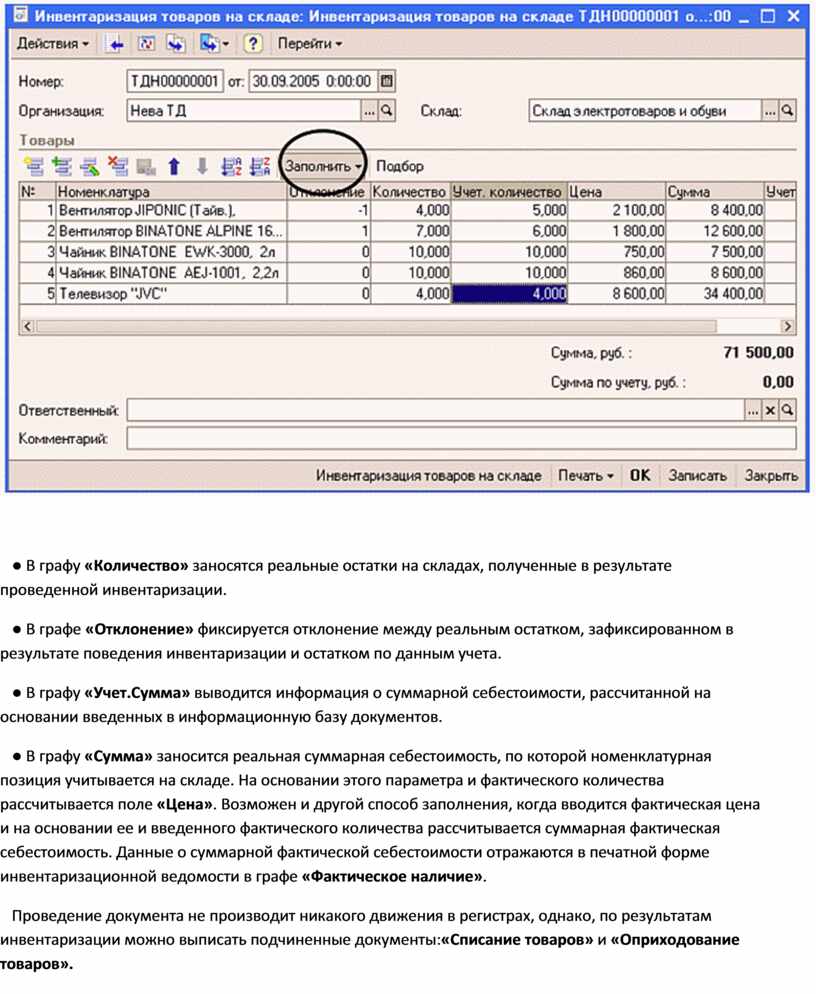
Task: Edit the current row with the pencil icon
Action: pos(89,166)
